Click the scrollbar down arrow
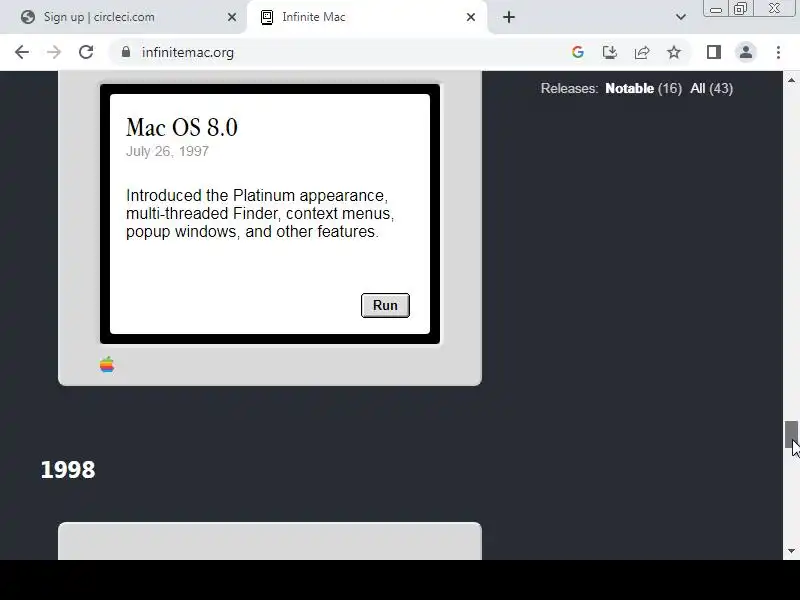The width and height of the screenshot is (800, 600). [791, 551]
